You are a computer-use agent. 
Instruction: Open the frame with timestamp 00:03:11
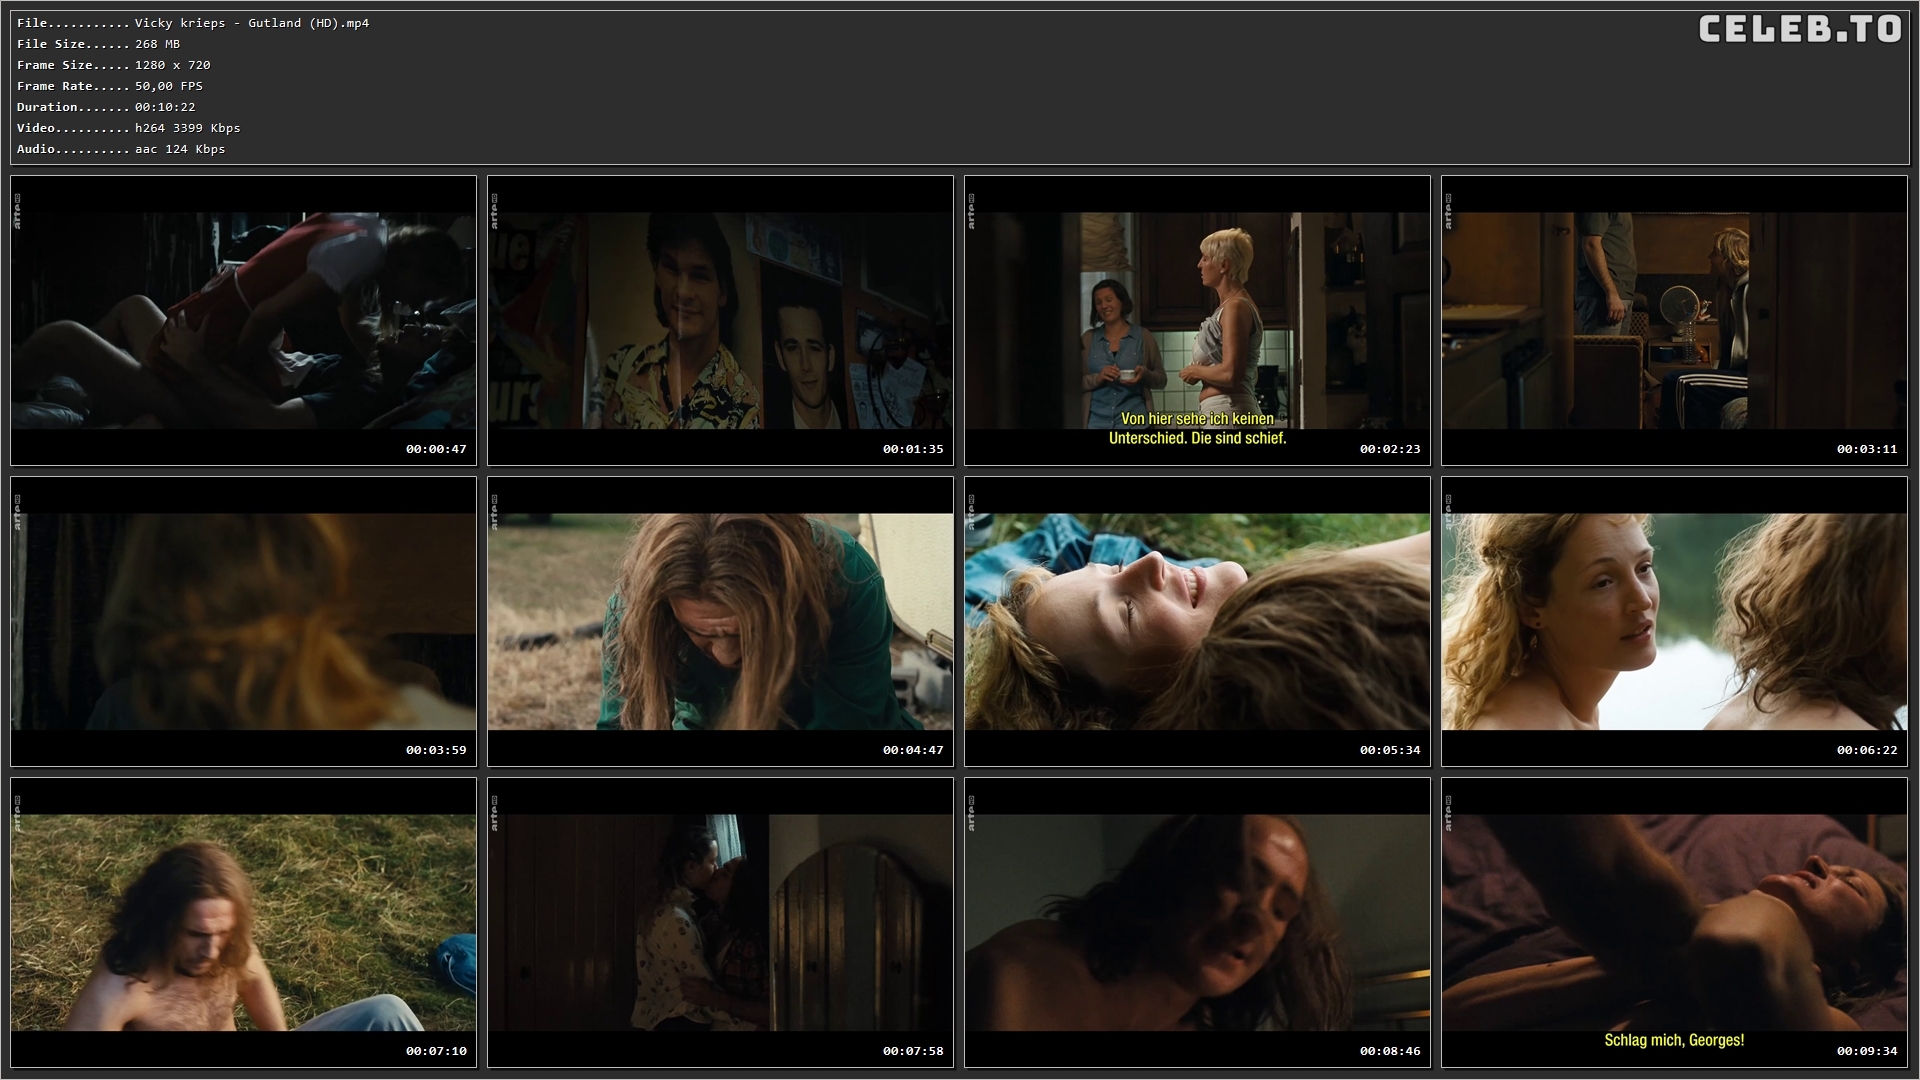(1674, 321)
